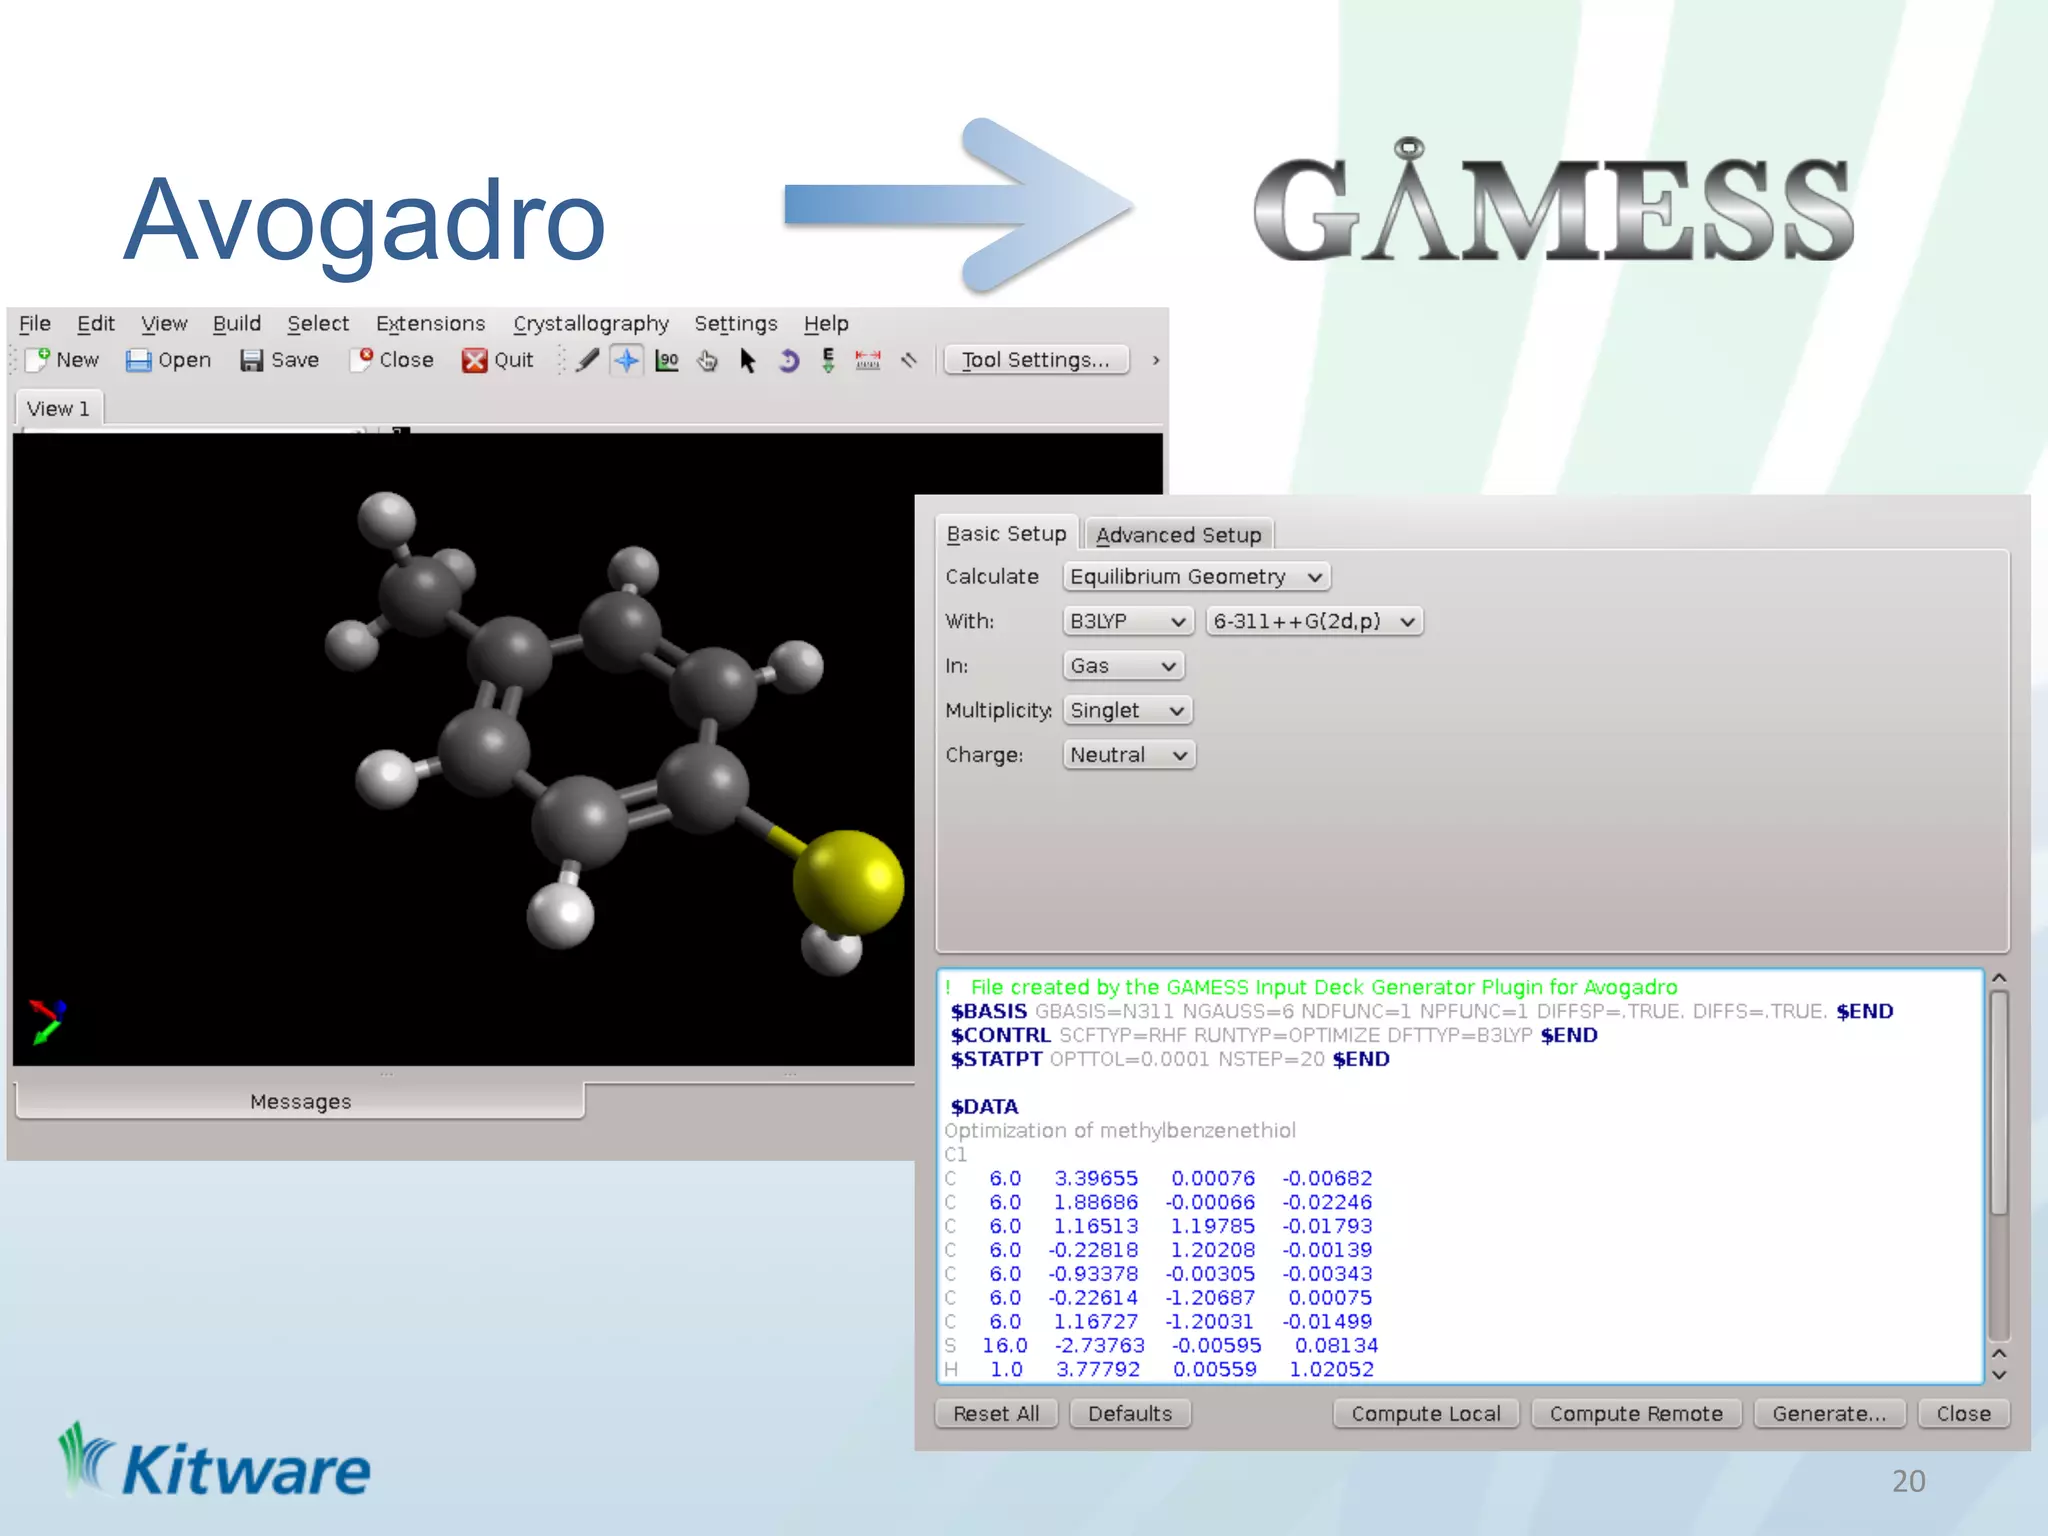Click the Messages panel button

coord(300,1102)
